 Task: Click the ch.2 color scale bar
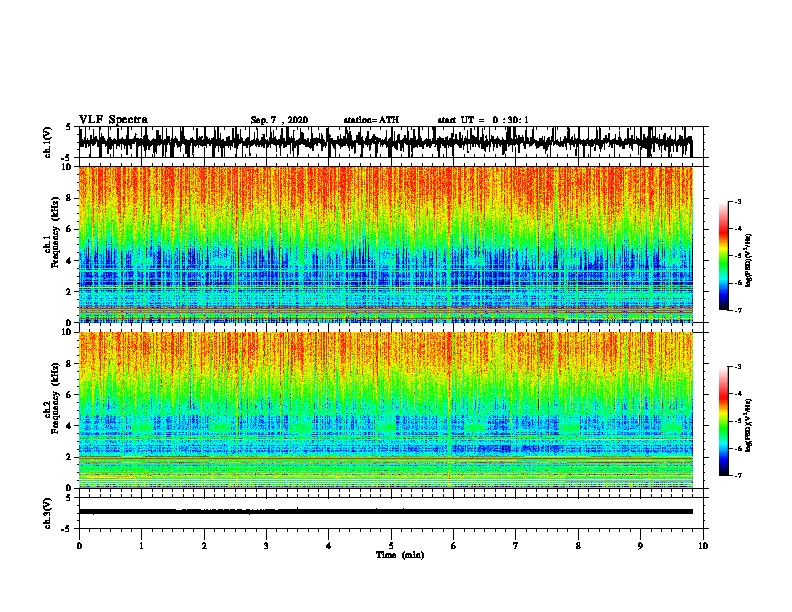click(x=723, y=421)
